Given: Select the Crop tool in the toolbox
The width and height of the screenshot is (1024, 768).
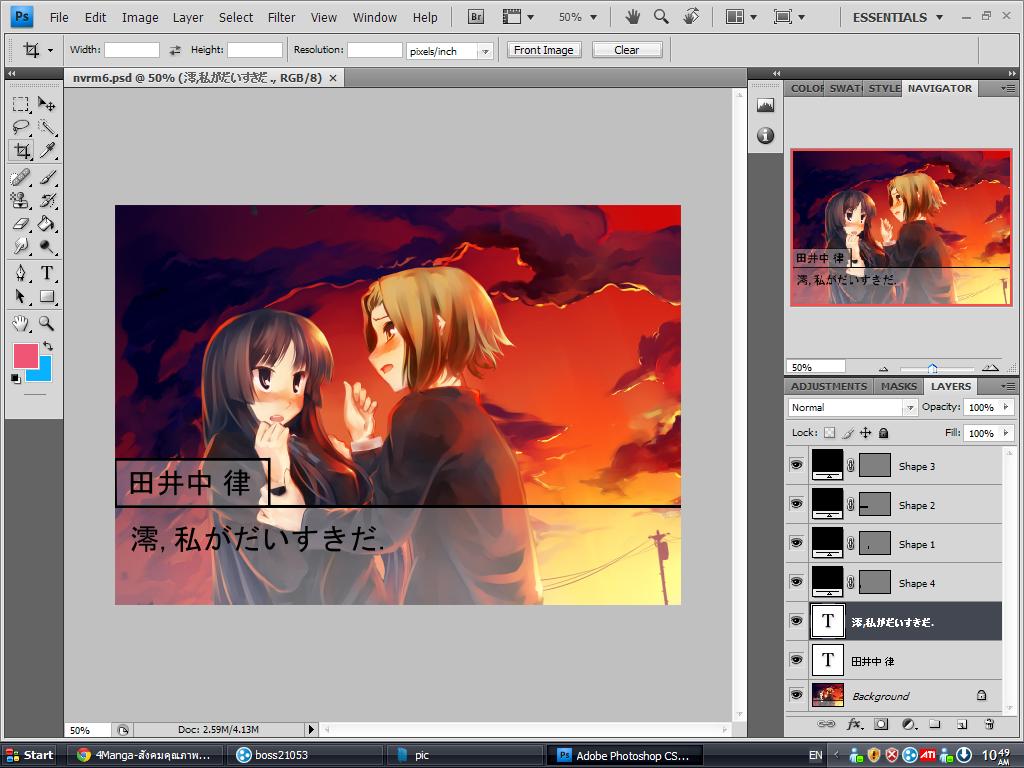Looking at the screenshot, I should coord(21,150).
